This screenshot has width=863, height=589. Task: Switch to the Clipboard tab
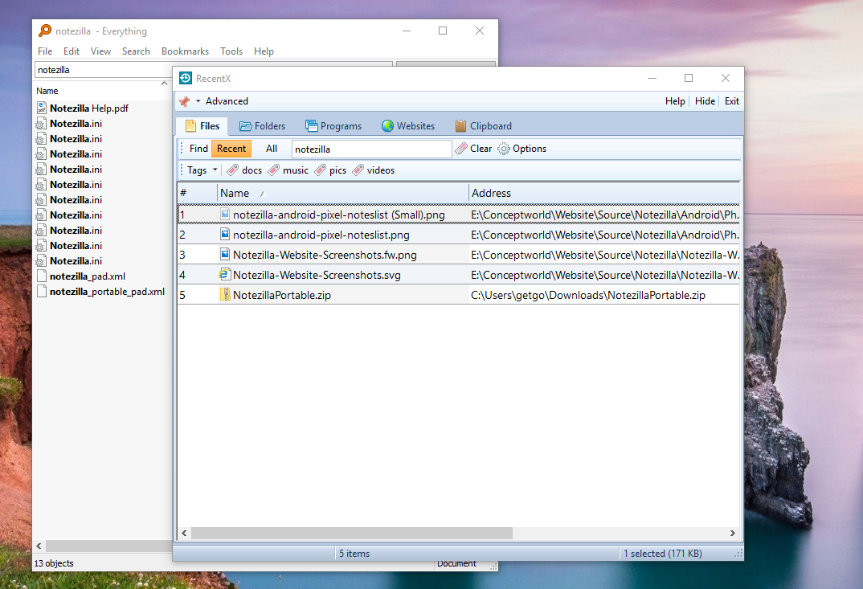(483, 126)
